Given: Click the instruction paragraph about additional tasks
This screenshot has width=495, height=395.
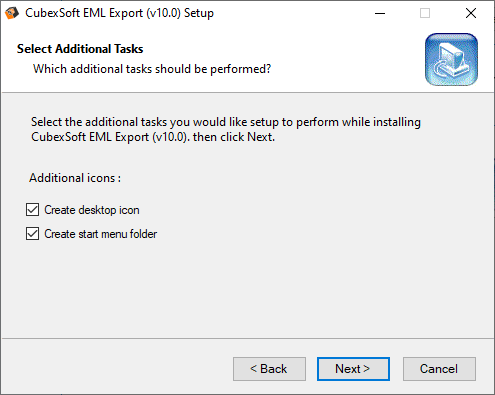Looking at the screenshot, I should tap(226, 129).
